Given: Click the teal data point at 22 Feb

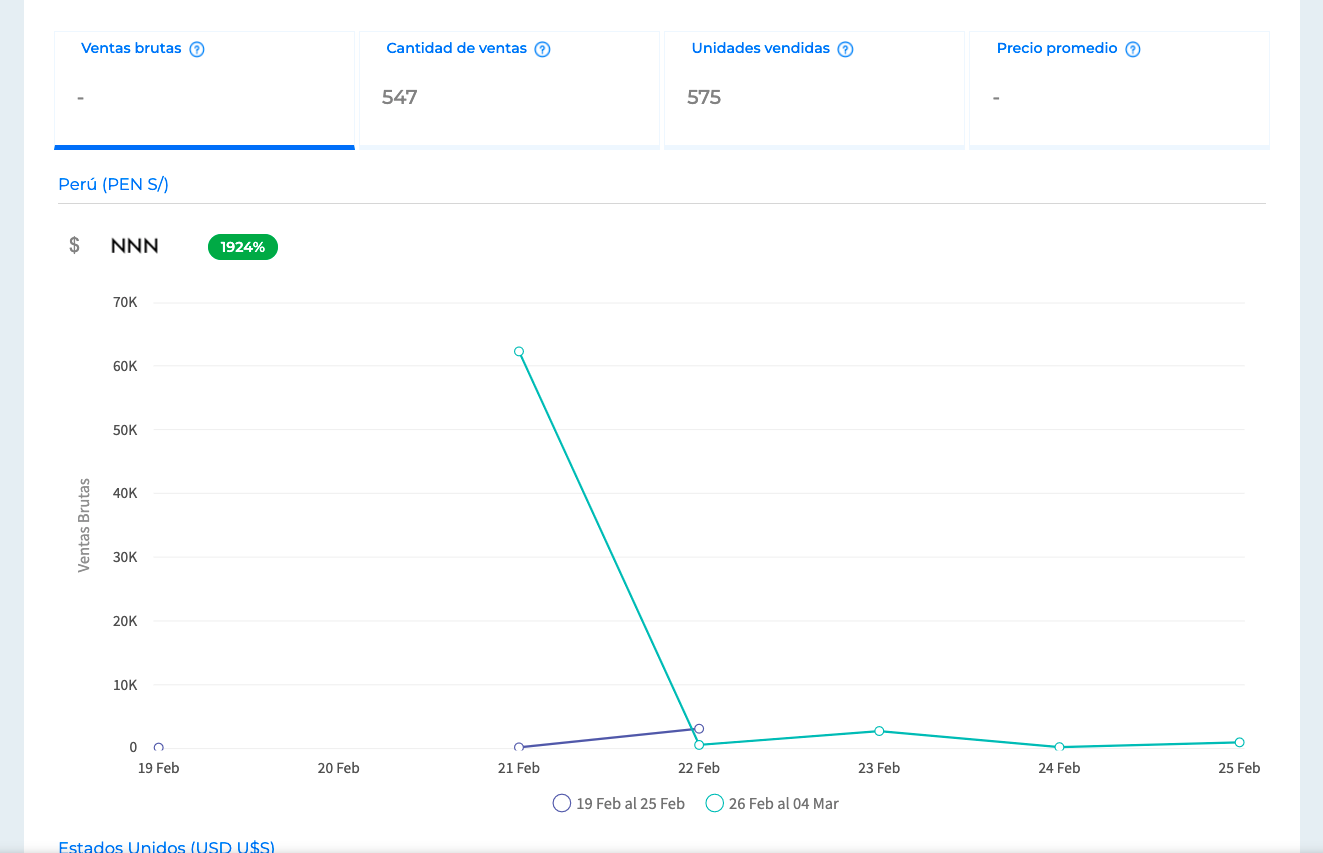Looking at the screenshot, I should tap(699, 745).
